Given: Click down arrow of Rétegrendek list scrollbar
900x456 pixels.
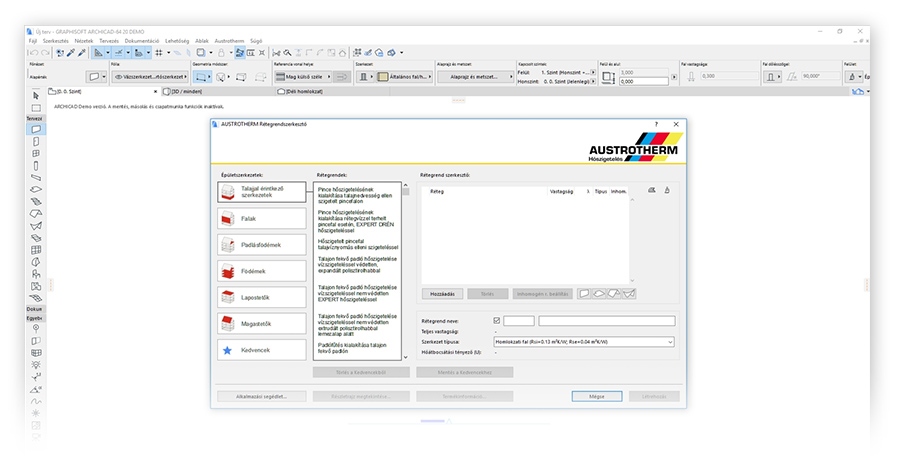Looking at the screenshot, I should (406, 357).
